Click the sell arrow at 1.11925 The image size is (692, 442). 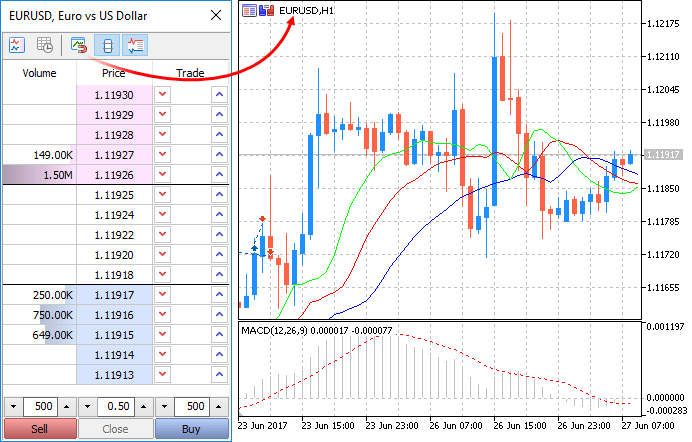point(162,194)
